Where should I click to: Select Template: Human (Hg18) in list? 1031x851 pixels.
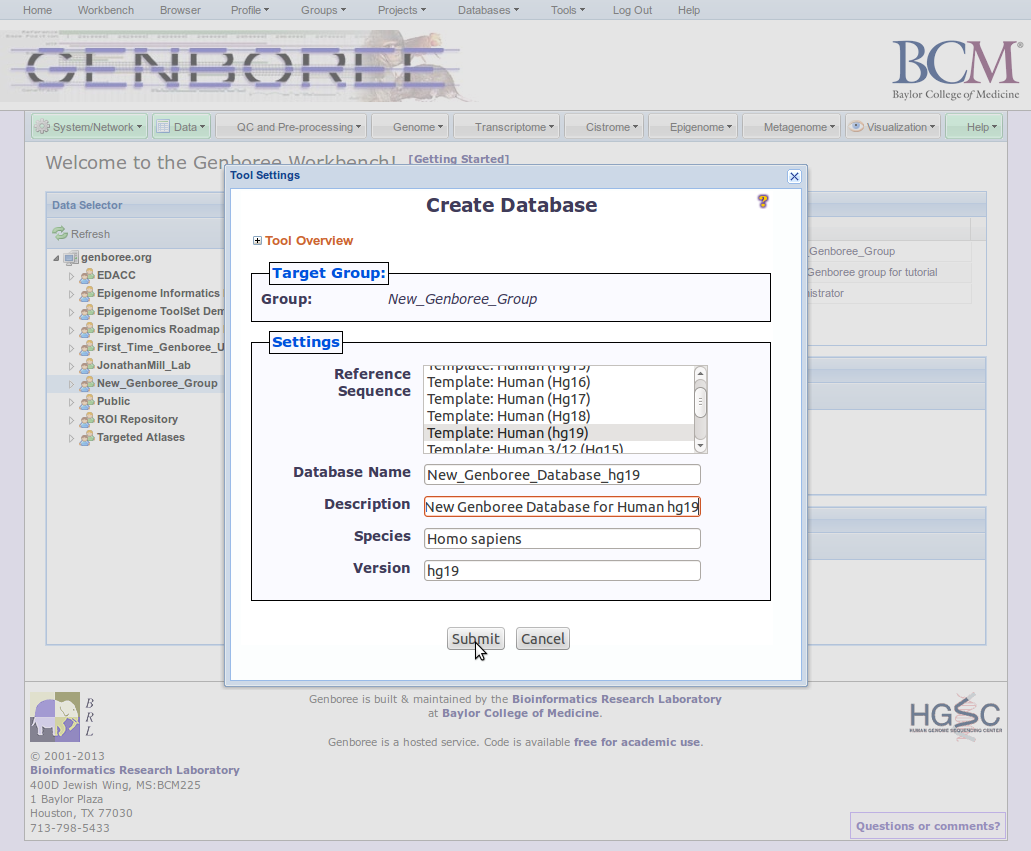[508, 416]
